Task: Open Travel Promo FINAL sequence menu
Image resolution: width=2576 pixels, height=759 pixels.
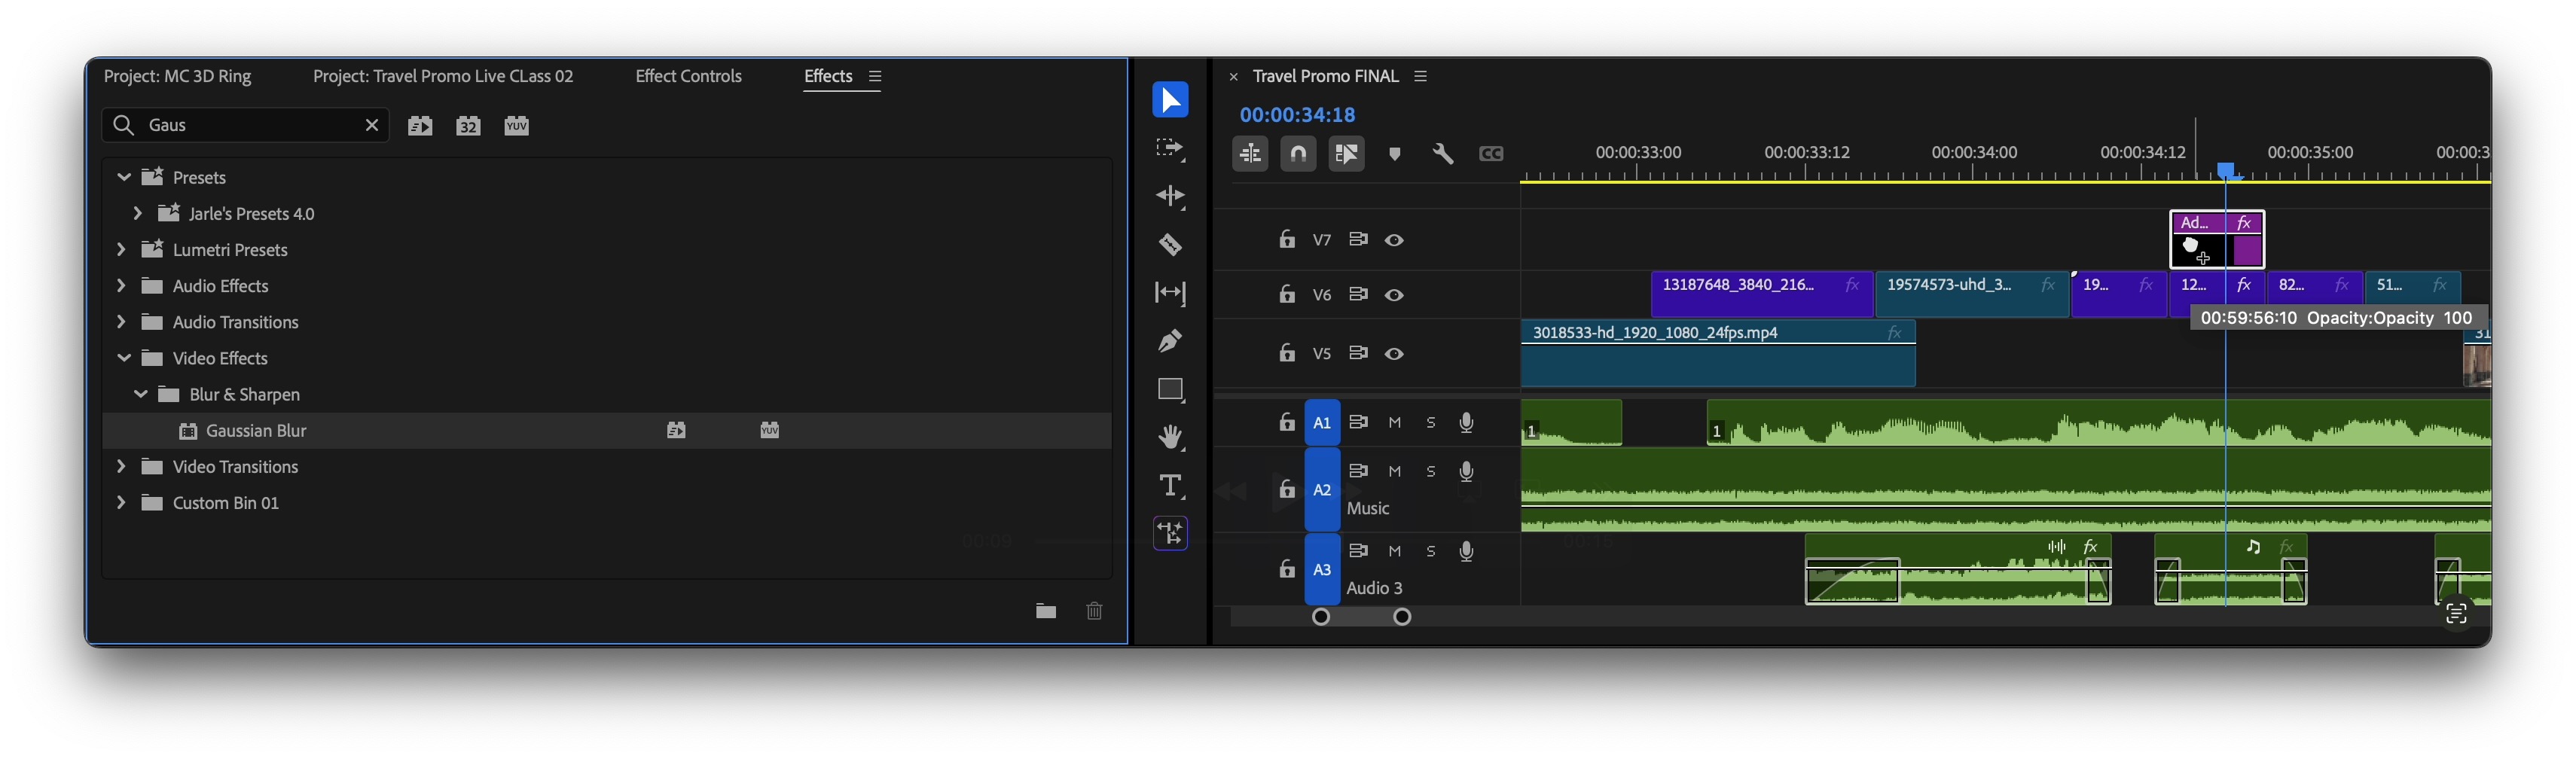Action: (x=1420, y=77)
